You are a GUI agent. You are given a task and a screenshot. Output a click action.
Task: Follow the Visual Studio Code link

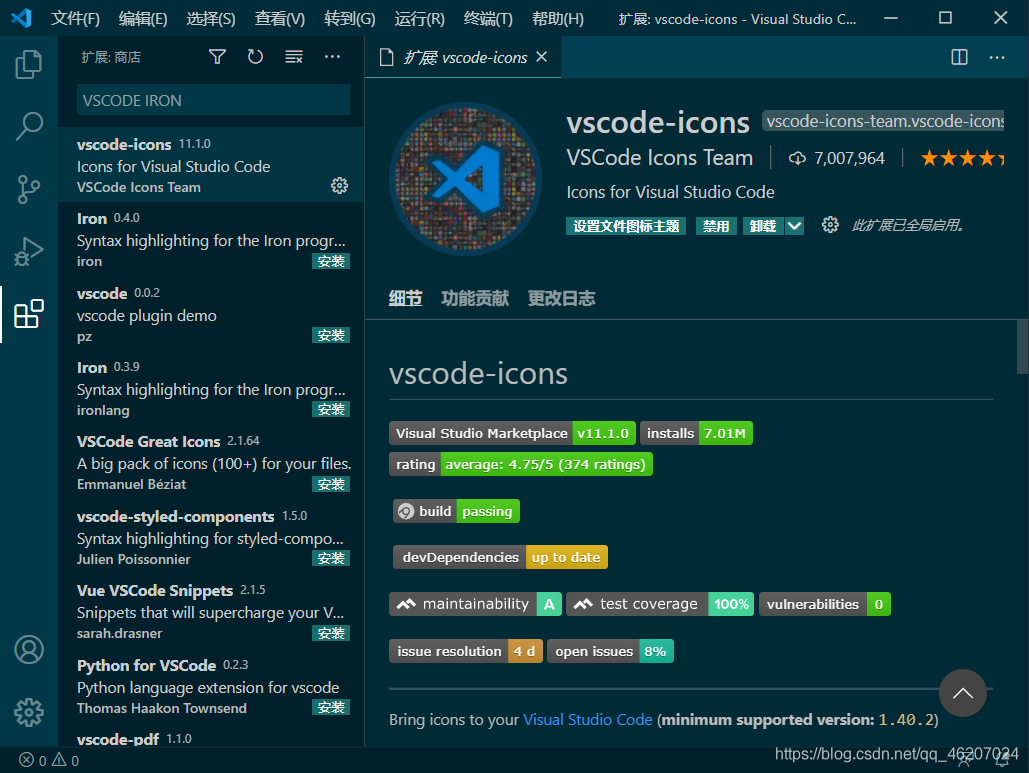click(587, 720)
